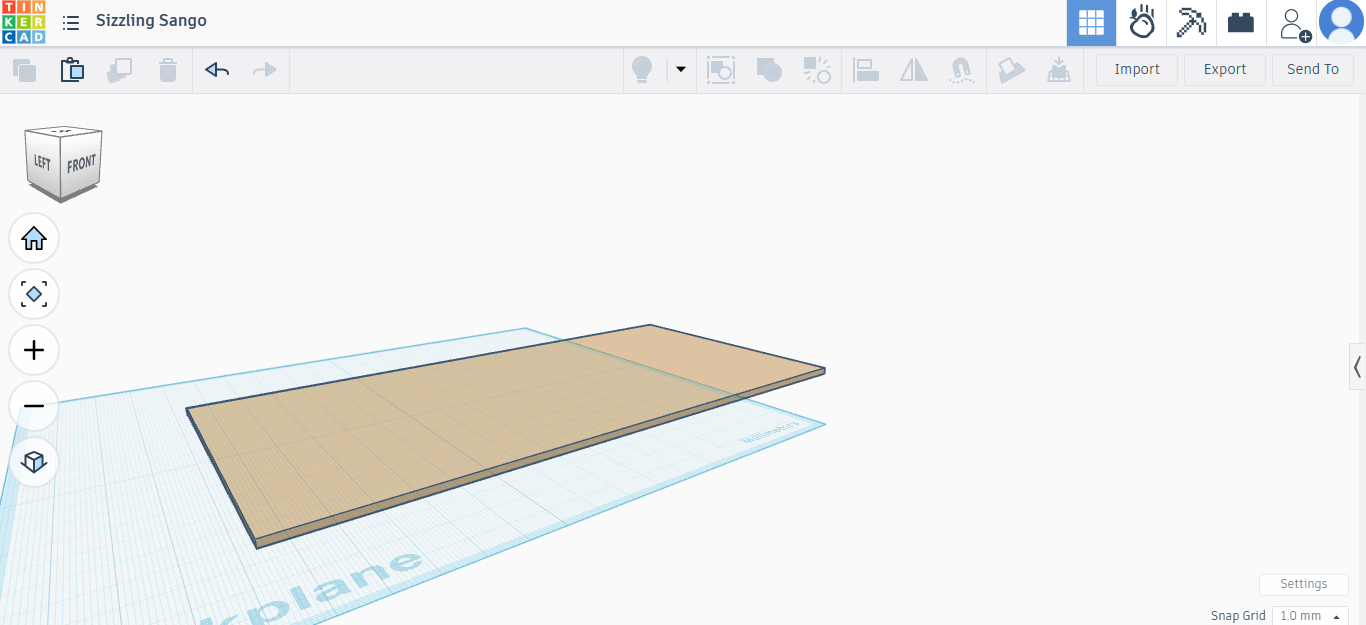Toggle Show all lightbulb icon
The height and width of the screenshot is (625, 1366).
641,70
